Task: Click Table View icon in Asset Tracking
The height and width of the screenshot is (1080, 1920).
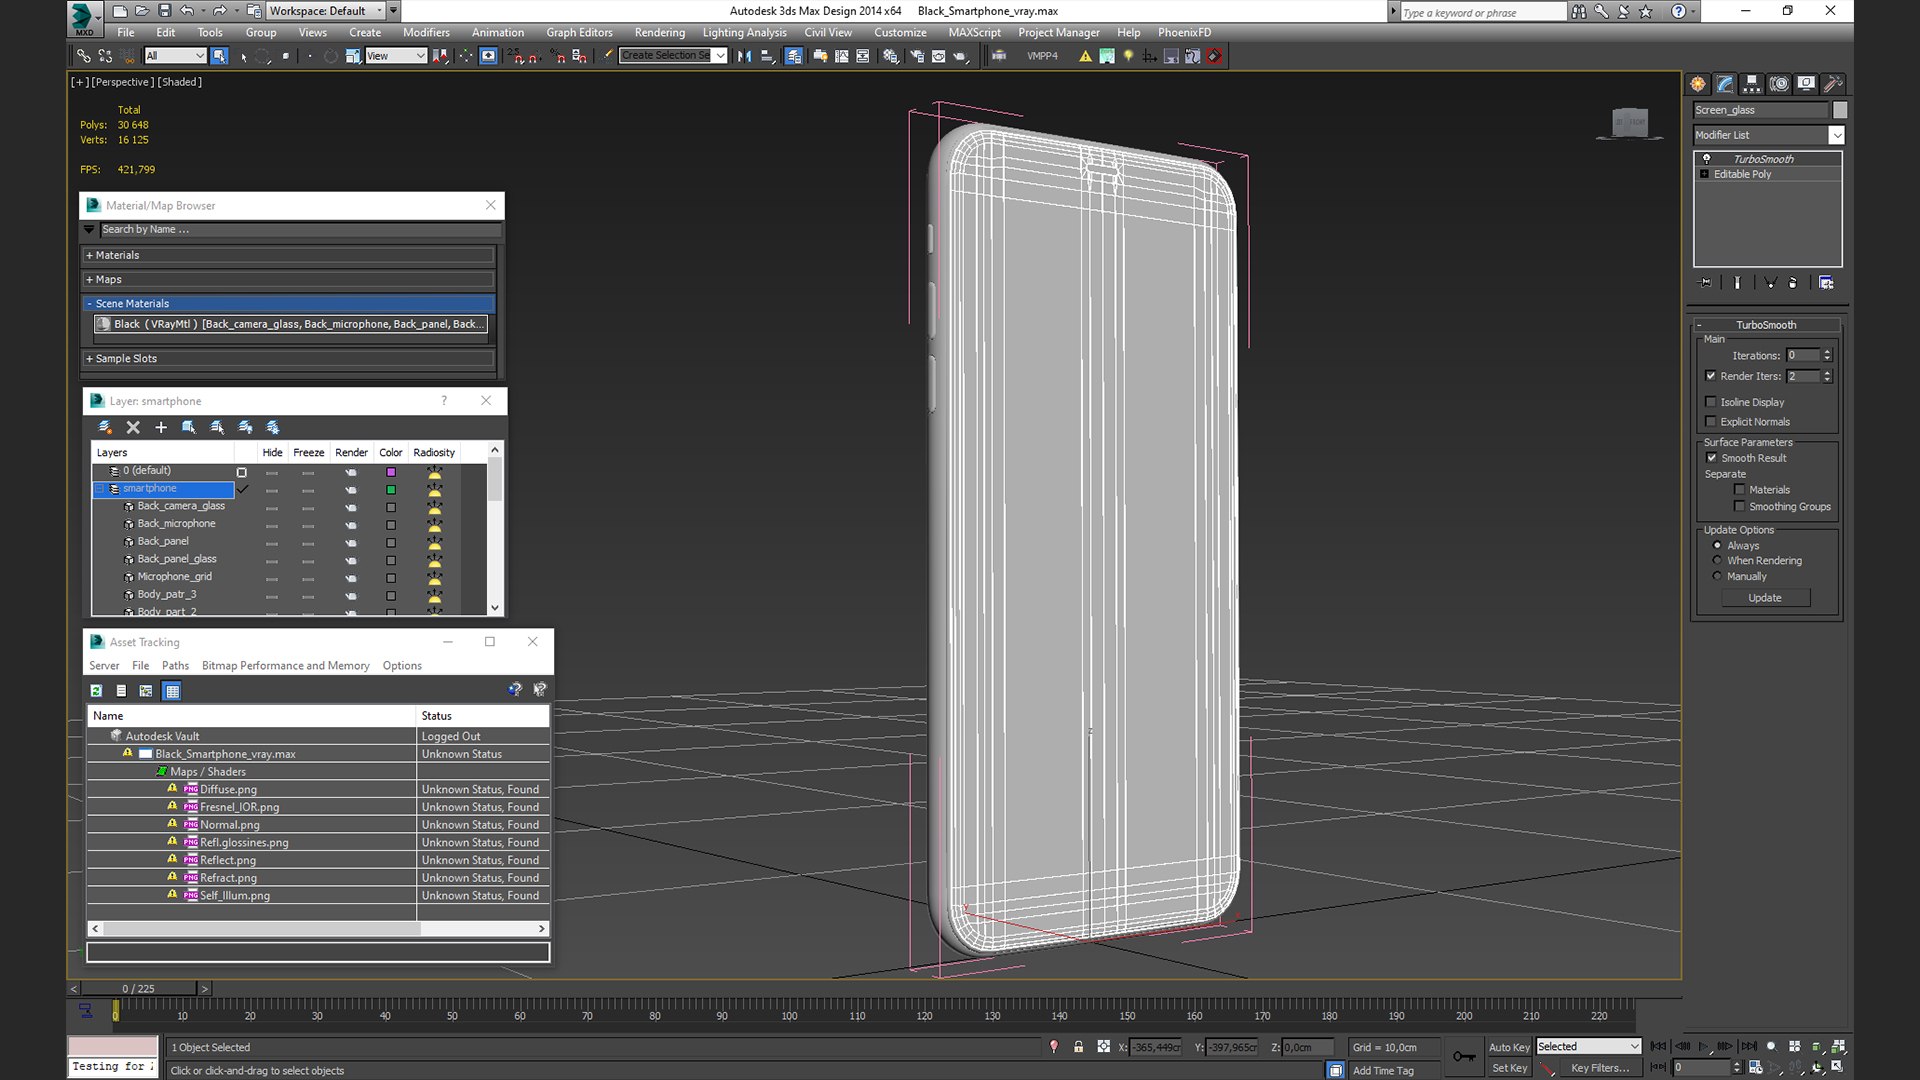Action: (x=172, y=691)
